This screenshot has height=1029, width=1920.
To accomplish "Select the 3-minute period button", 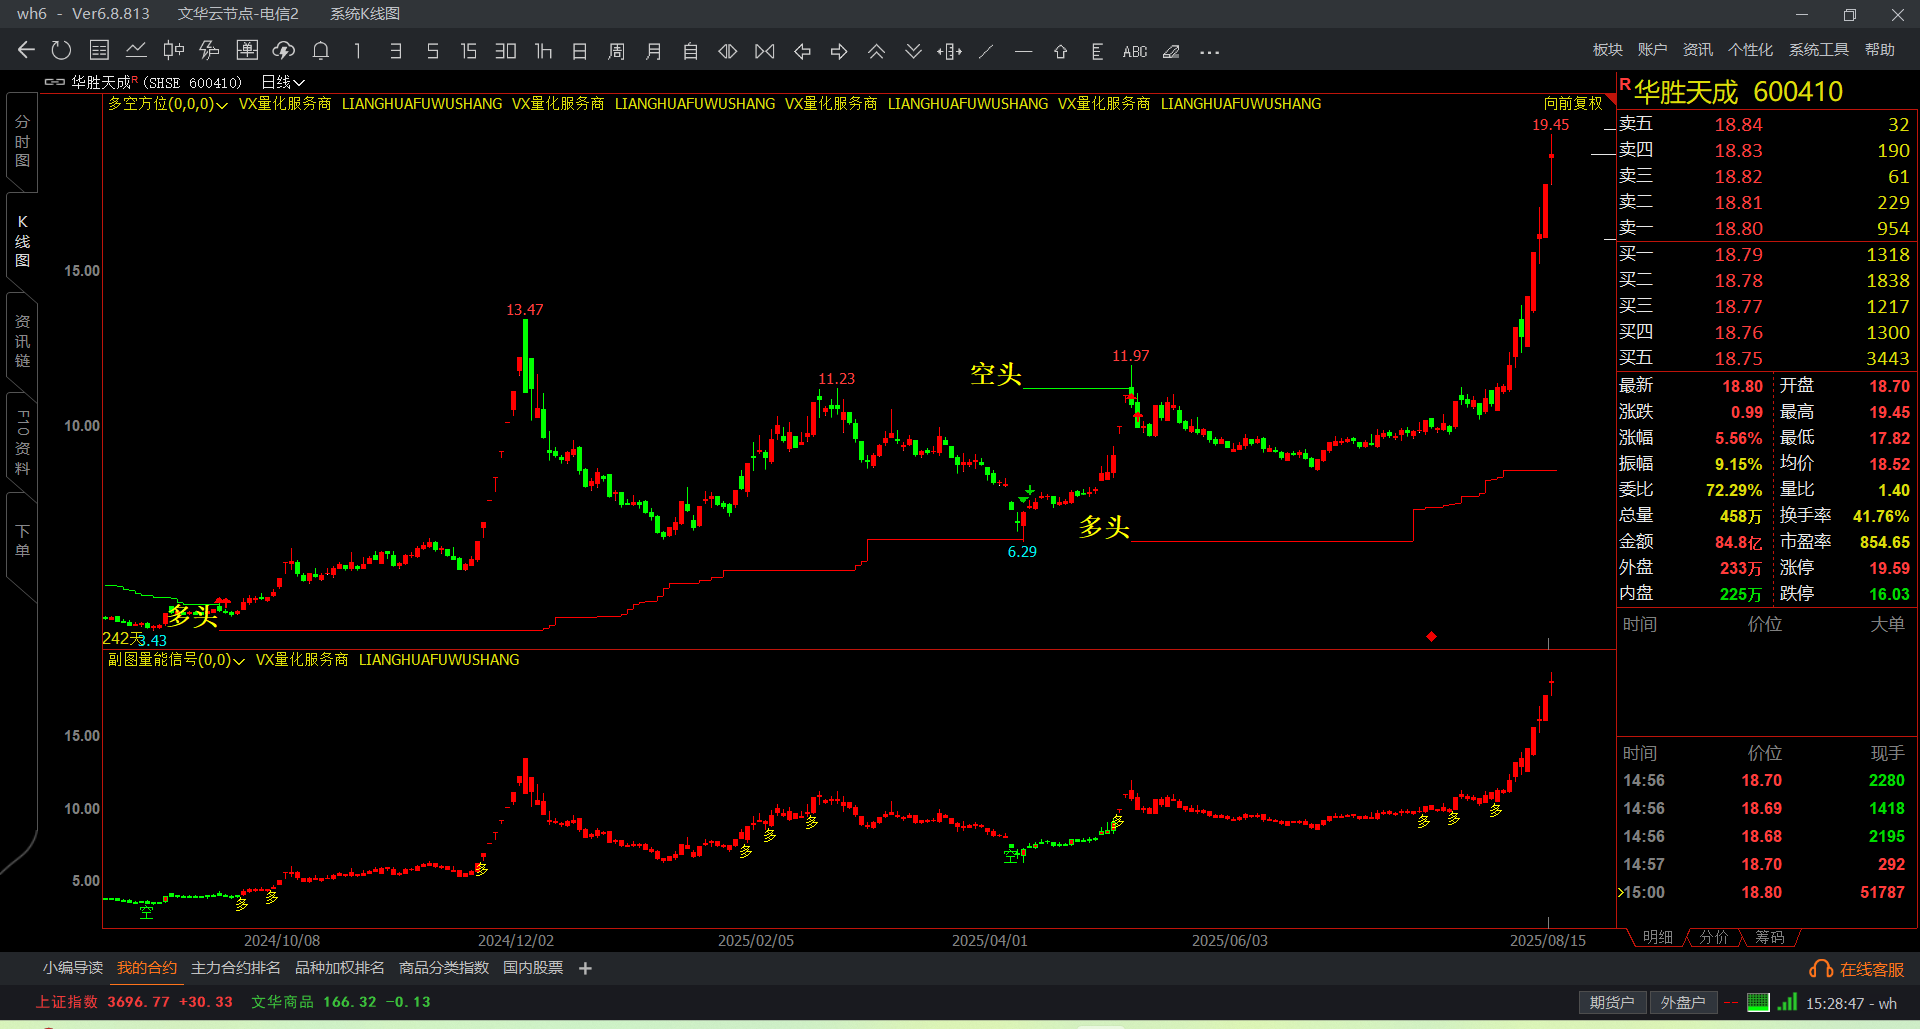I will 395,51.
